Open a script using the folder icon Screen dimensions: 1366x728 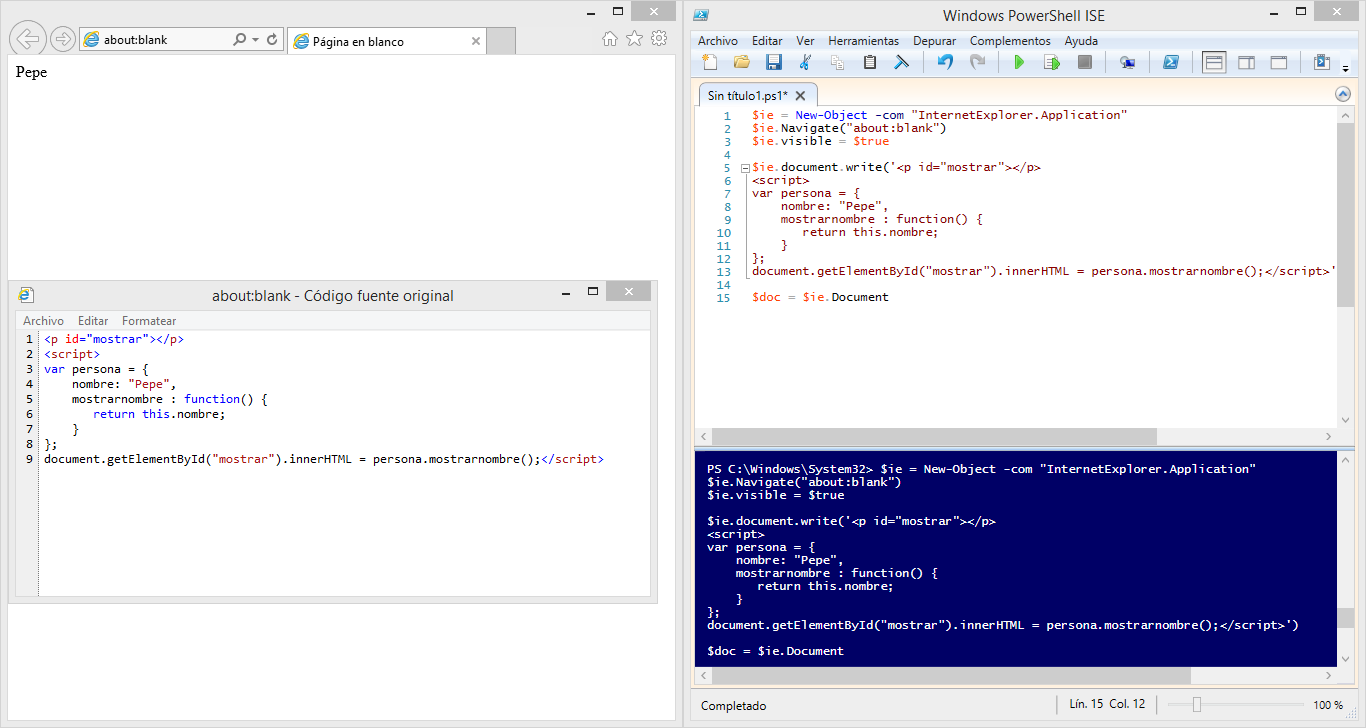point(741,63)
